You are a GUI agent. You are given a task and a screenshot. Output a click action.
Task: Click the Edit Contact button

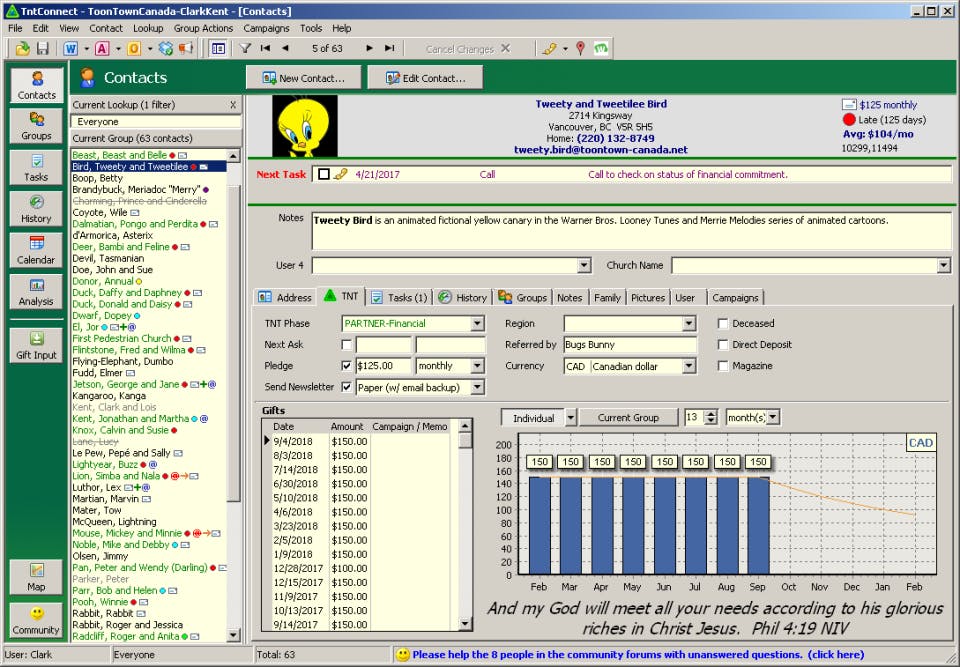(x=425, y=78)
